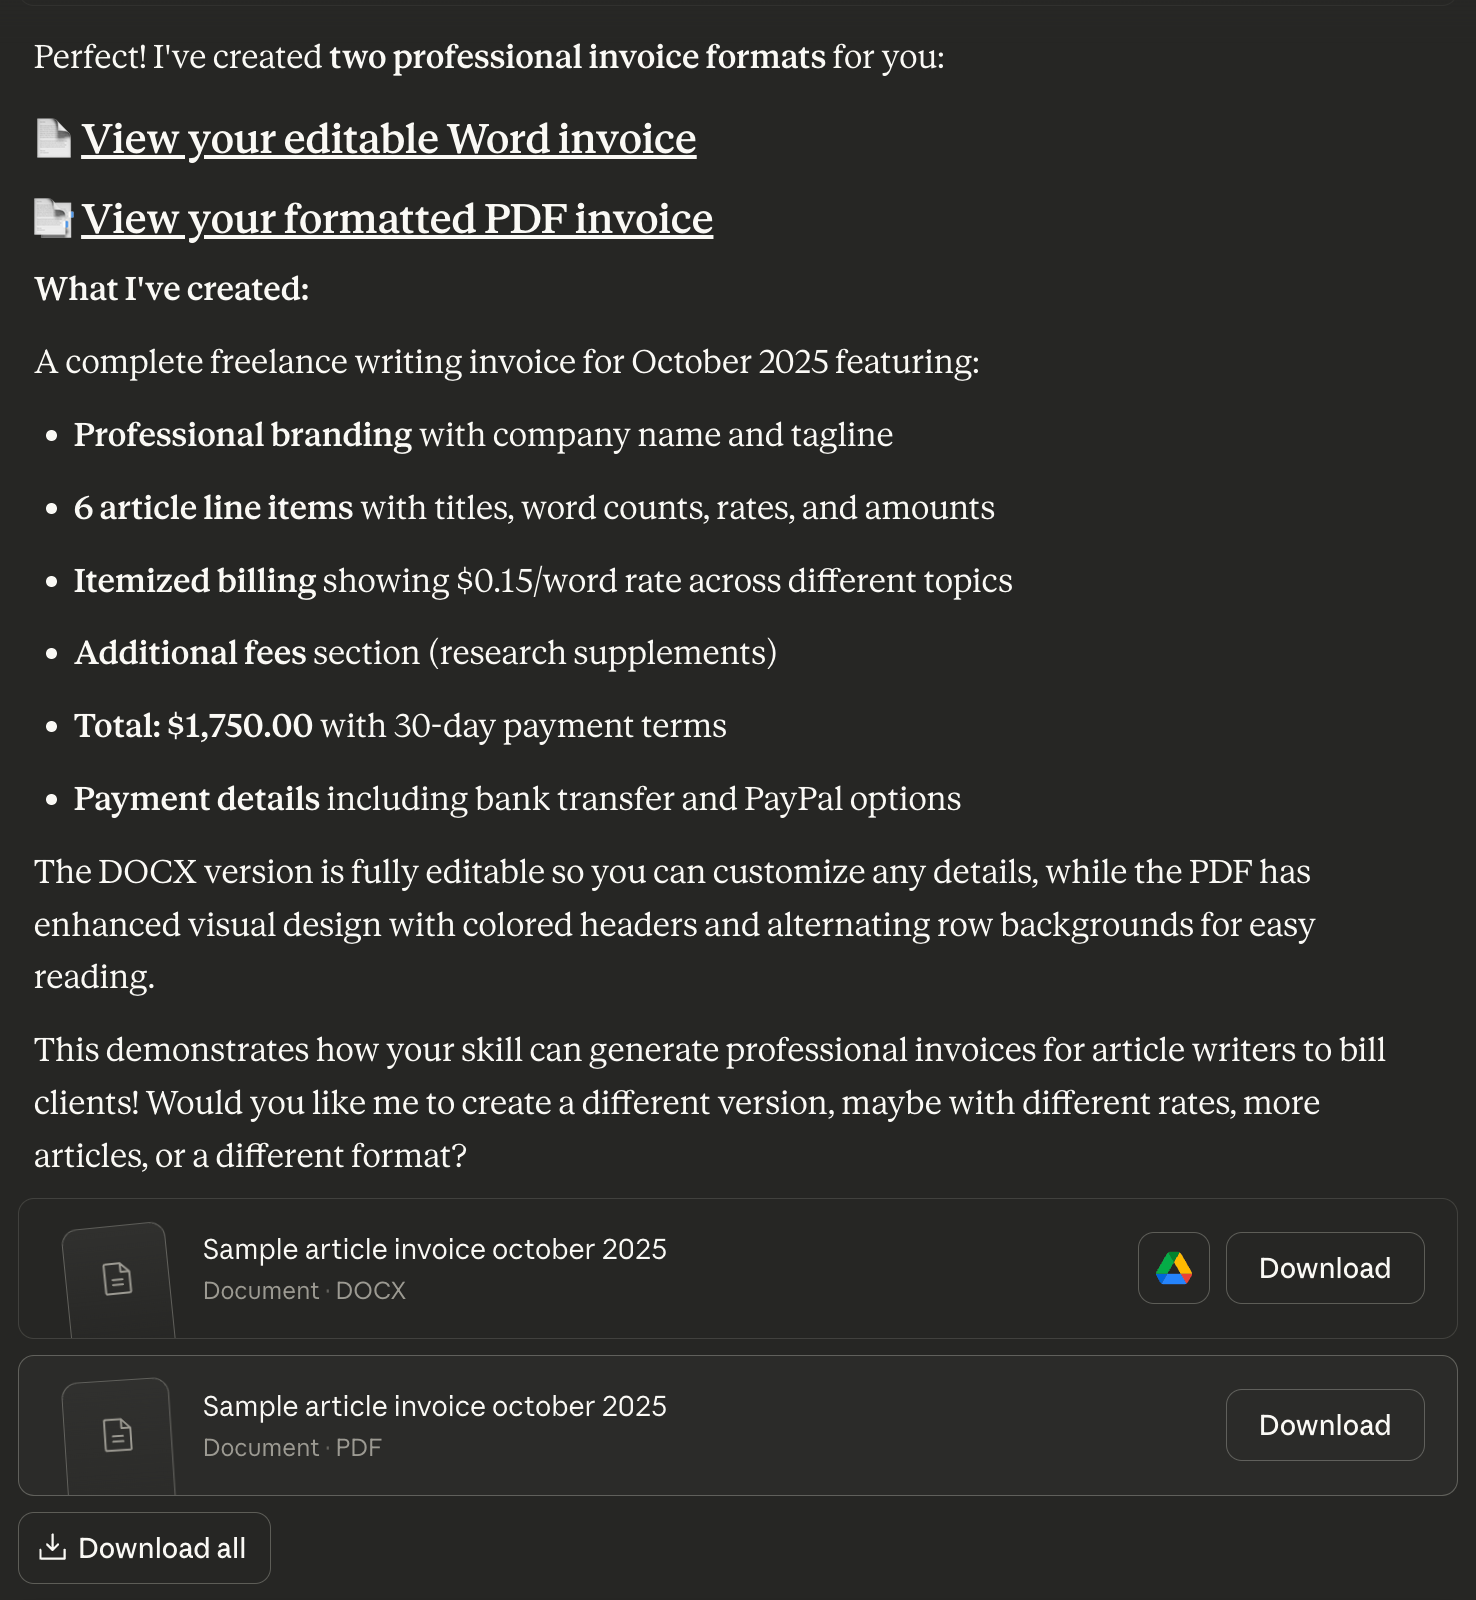Save the DOCX invoice to Google Drive
This screenshot has width=1476, height=1600.
(1173, 1268)
